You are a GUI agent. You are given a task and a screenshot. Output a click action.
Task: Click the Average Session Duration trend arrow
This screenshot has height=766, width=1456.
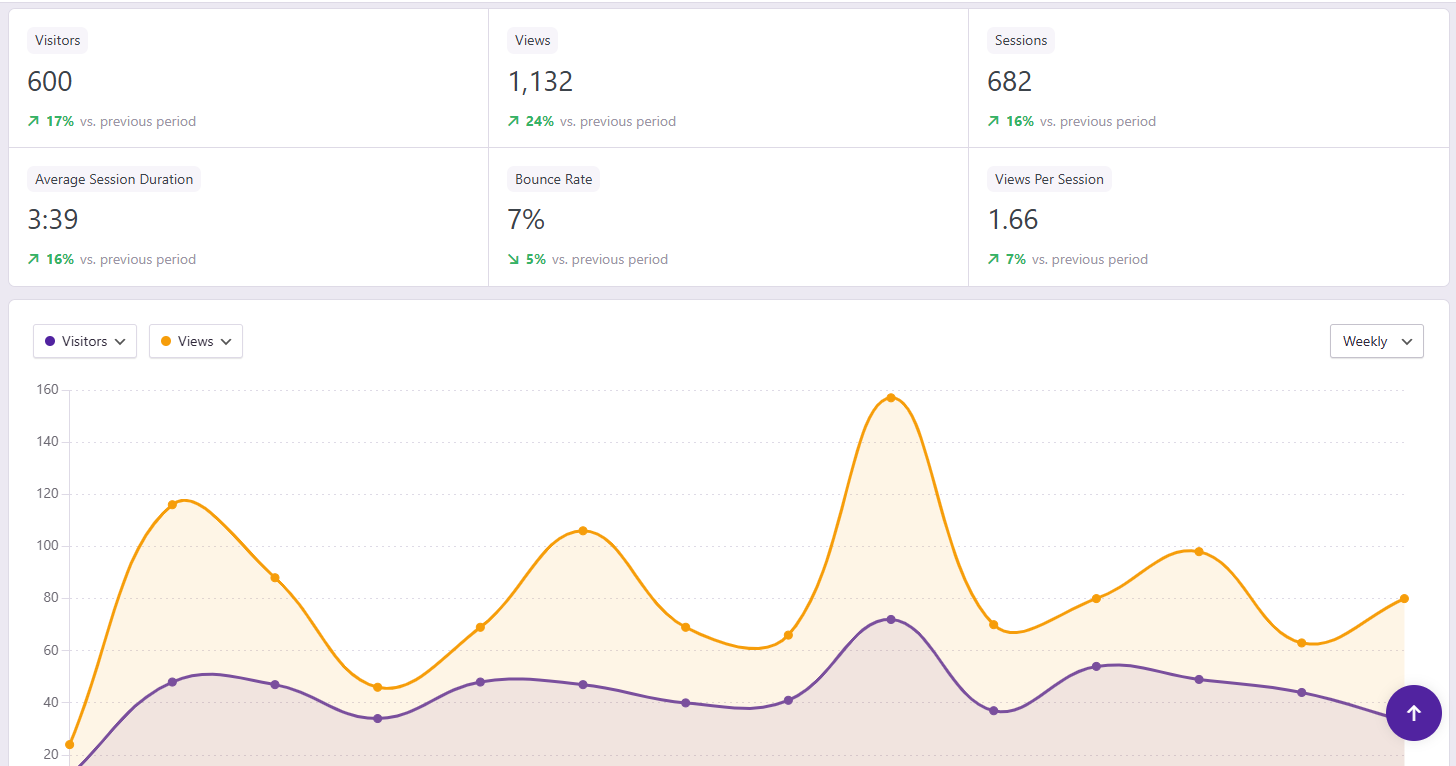[x=33, y=259]
